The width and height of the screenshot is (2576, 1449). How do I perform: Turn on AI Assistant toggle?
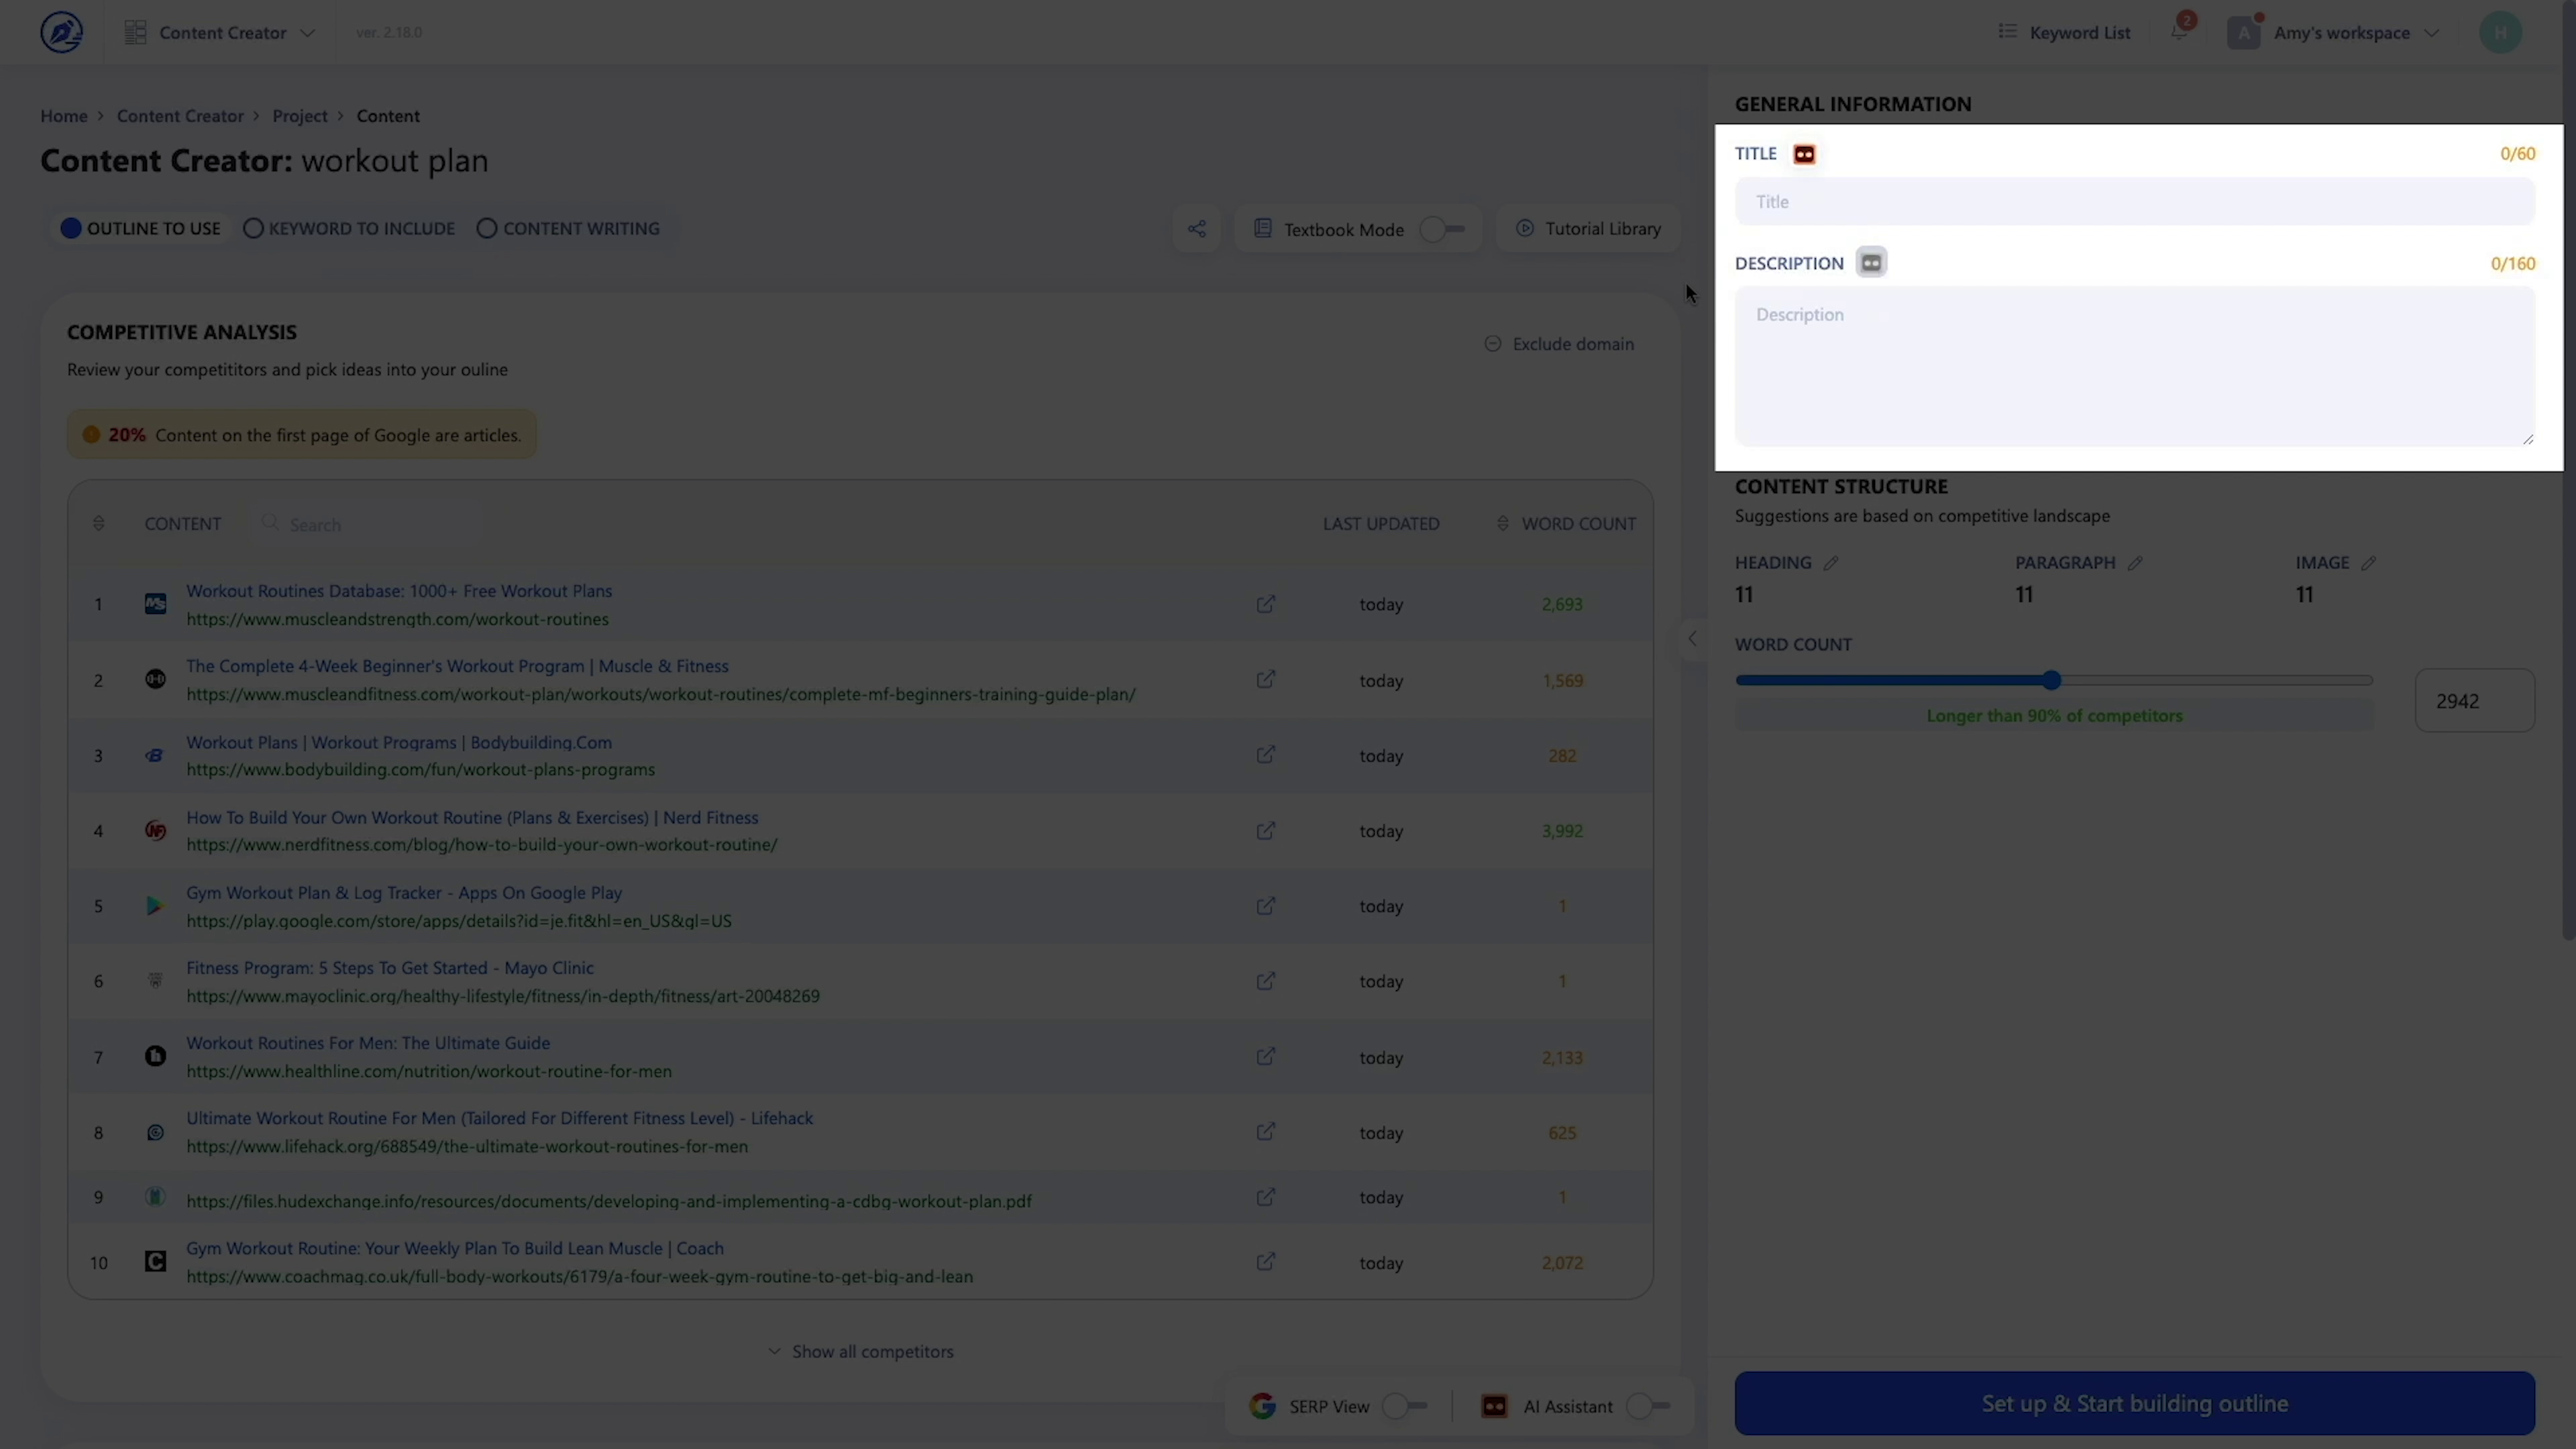(1647, 1406)
